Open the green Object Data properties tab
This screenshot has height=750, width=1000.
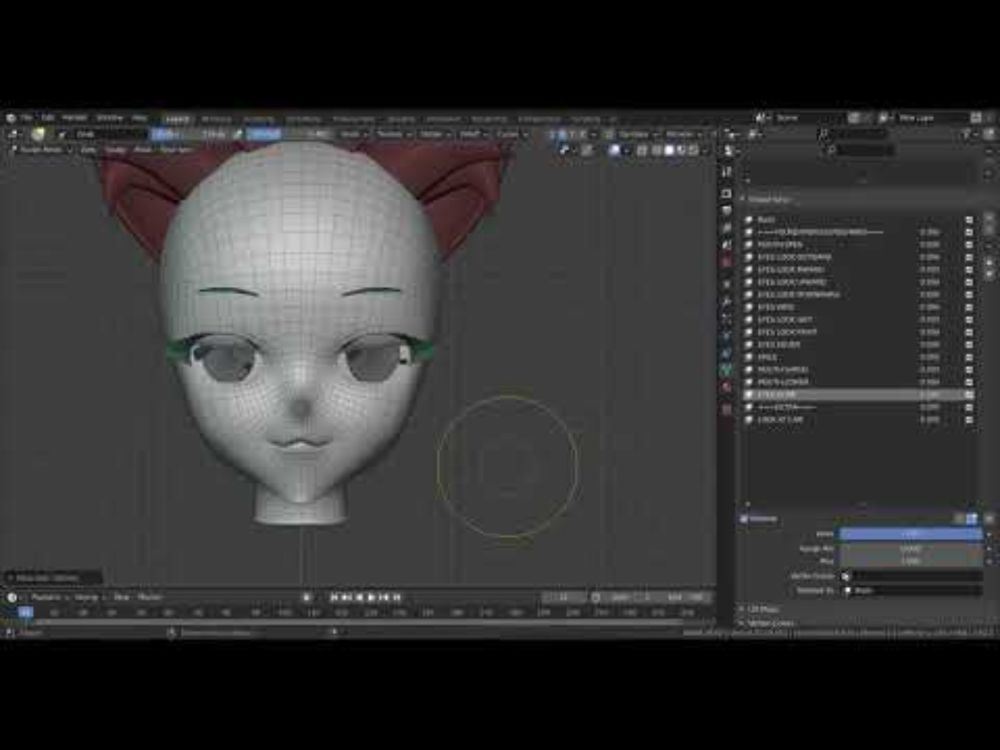pos(727,370)
